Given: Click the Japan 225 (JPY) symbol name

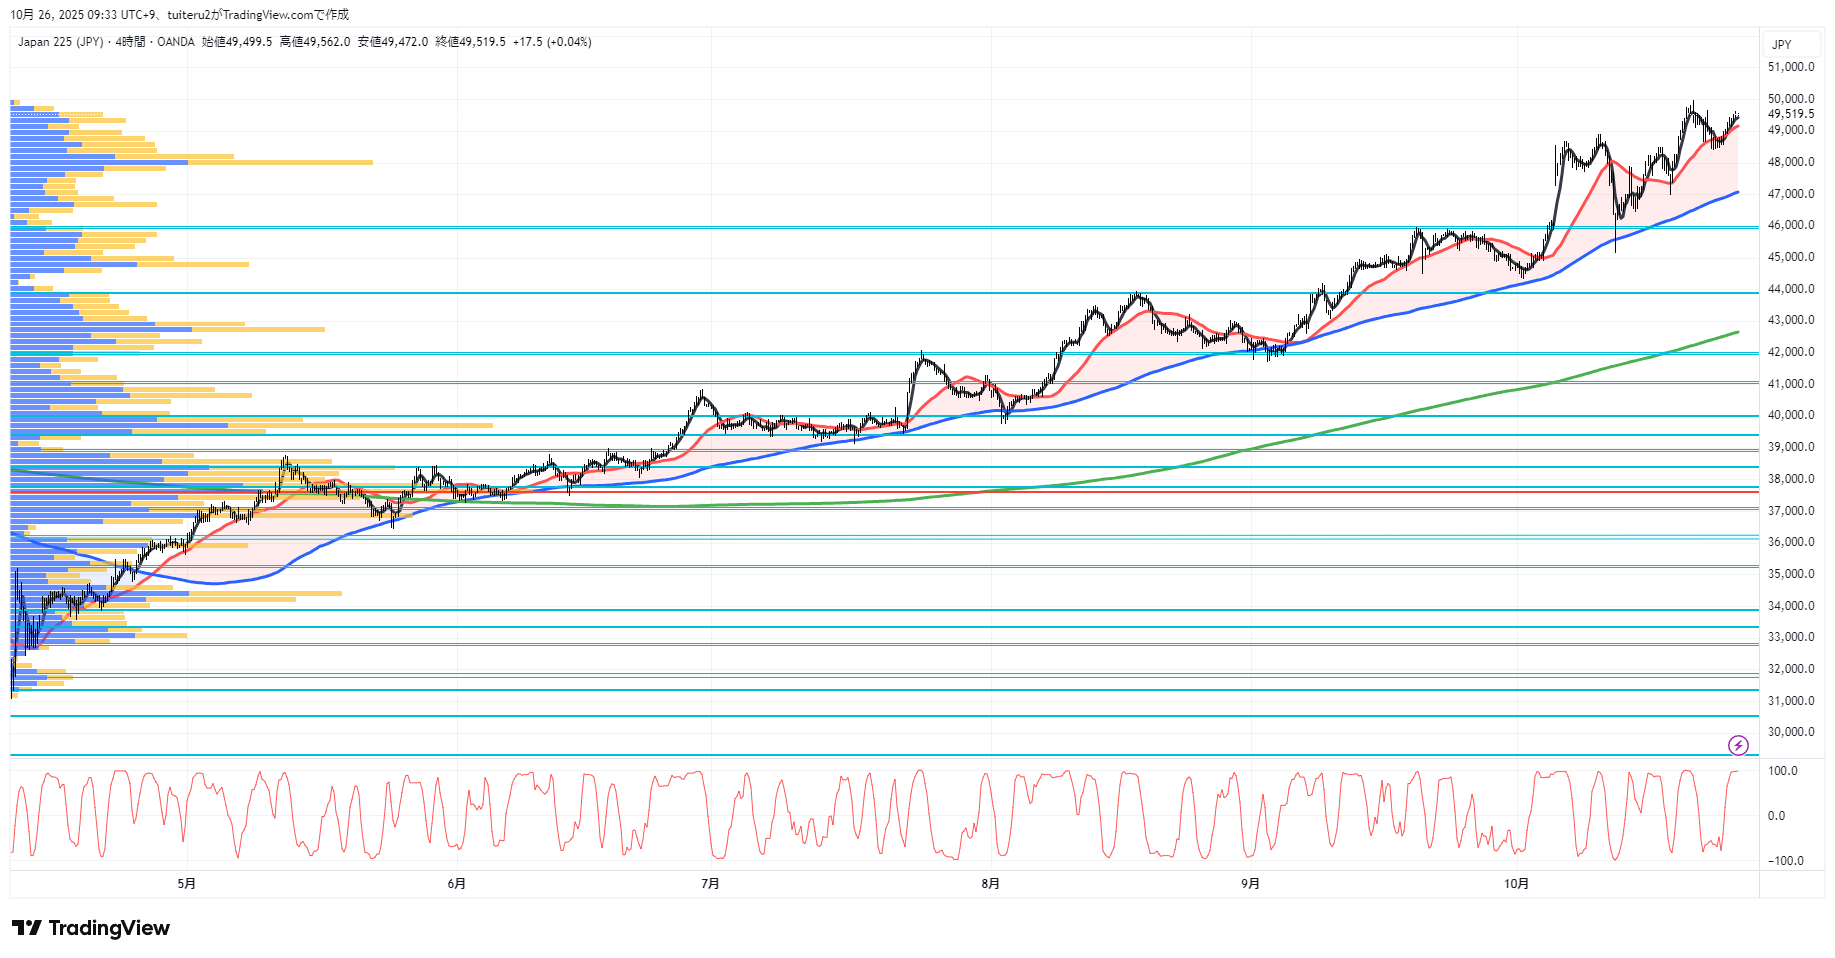Looking at the screenshot, I should [x=60, y=42].
